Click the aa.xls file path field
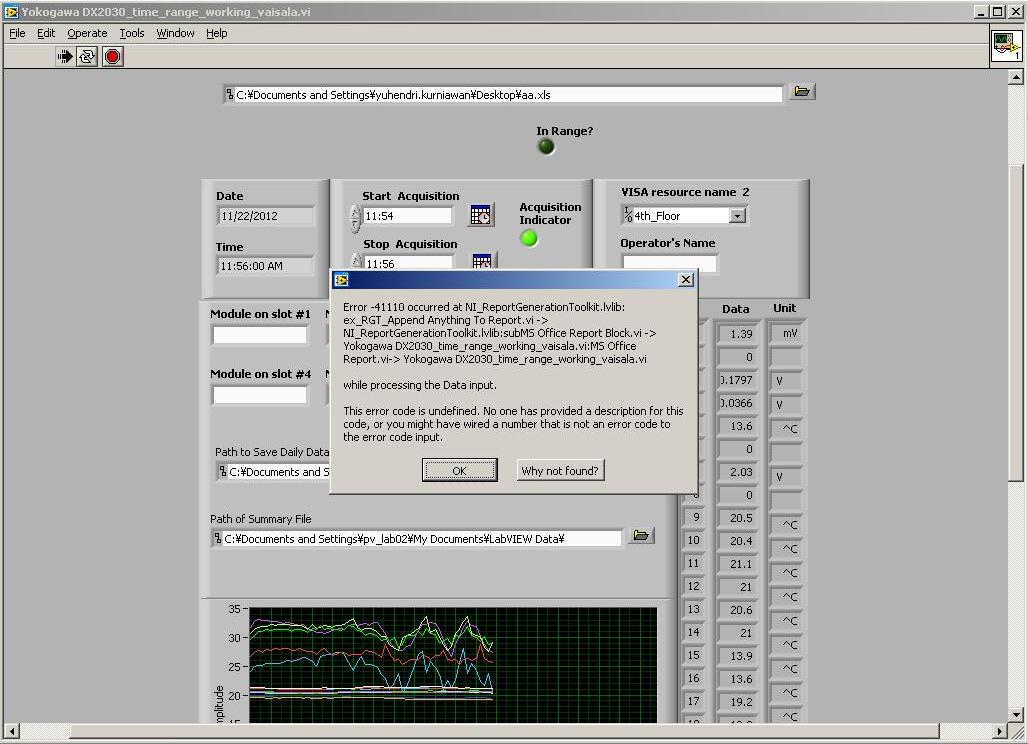The height and width of the screenshot is (744, 1028). [504, 94]
